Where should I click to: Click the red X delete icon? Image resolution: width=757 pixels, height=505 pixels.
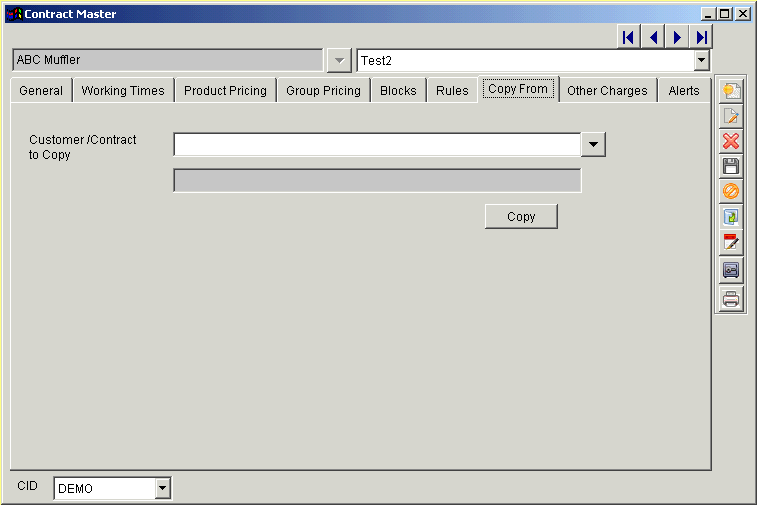click(x=731, y=141)
